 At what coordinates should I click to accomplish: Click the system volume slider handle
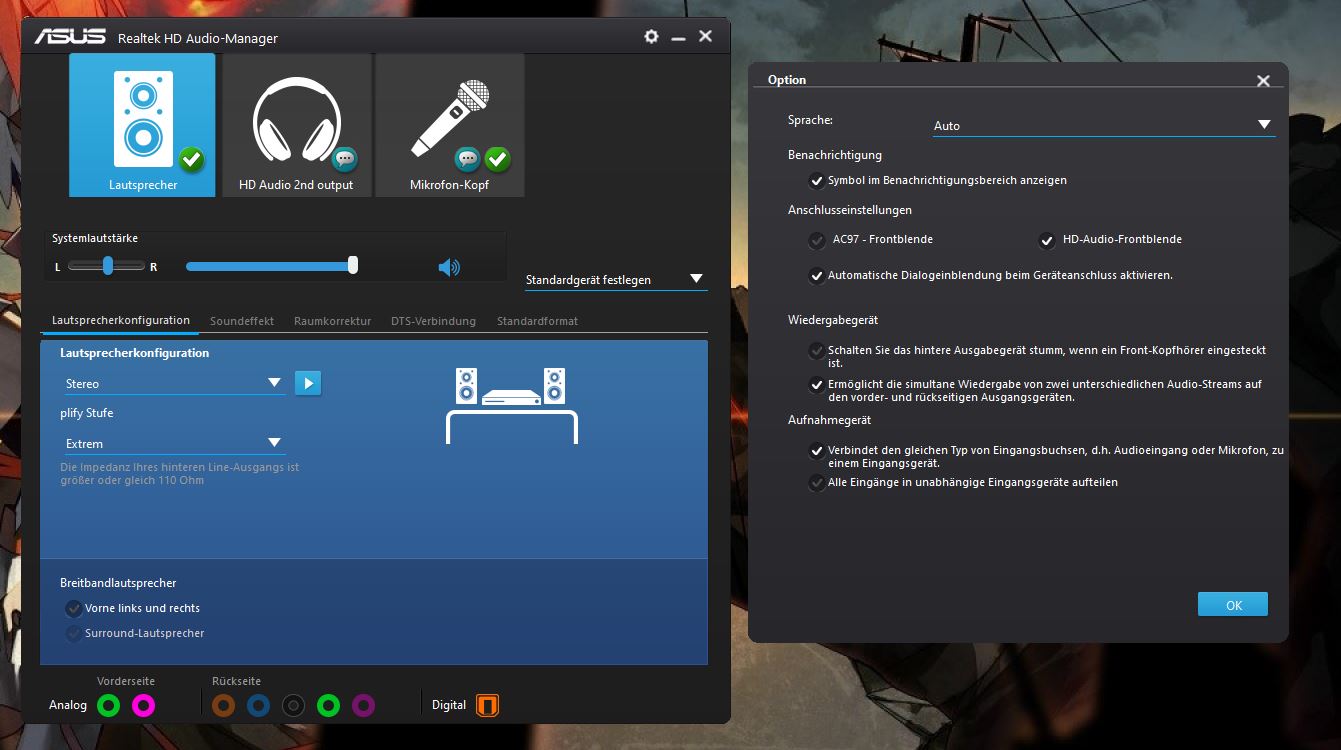[353, 265]
